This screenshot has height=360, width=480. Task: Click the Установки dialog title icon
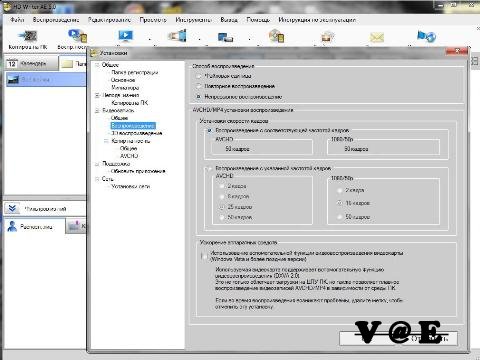pos(94,53)
